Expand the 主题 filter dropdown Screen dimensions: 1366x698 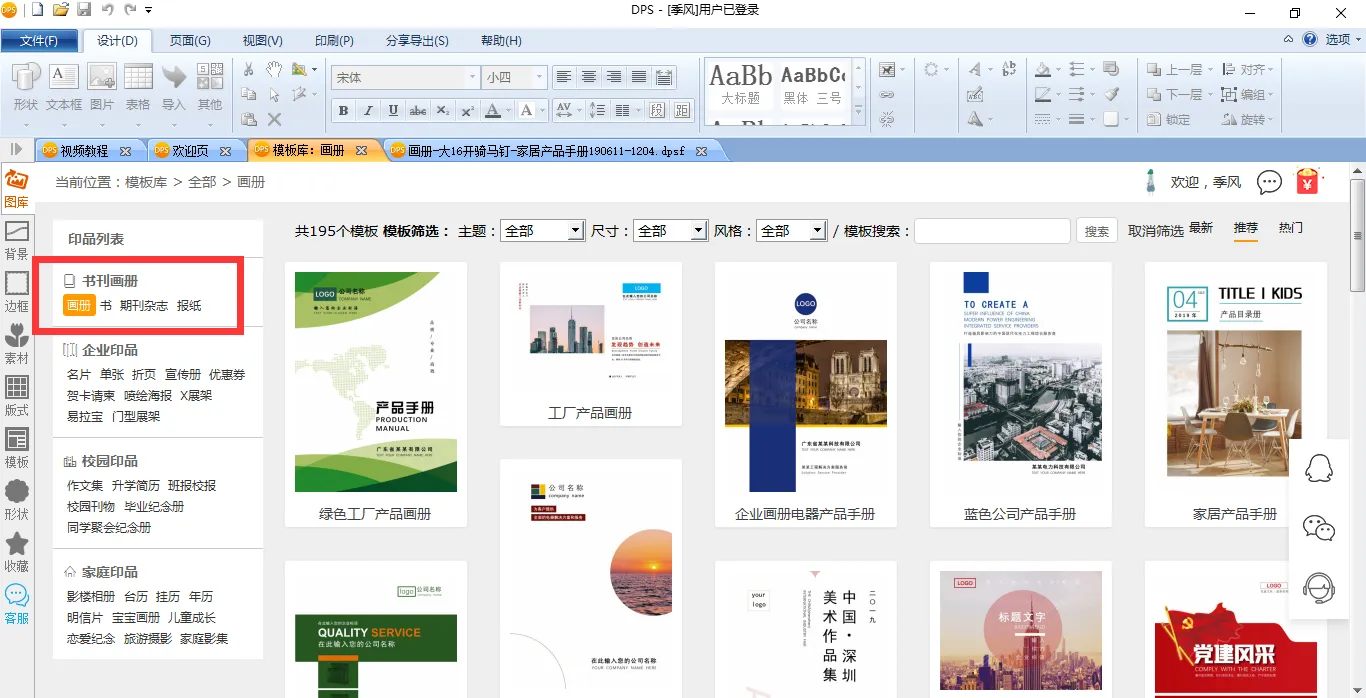[x=575, y=231]
